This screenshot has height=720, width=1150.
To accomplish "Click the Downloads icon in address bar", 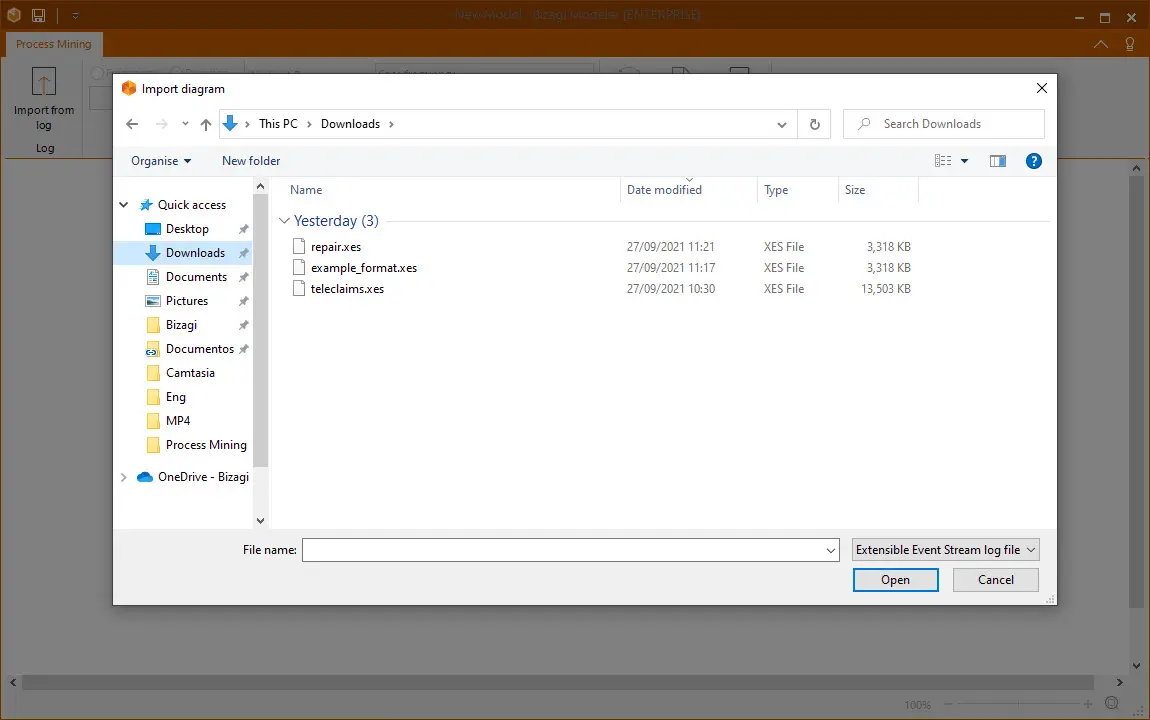I will click(x=230, y=123).
